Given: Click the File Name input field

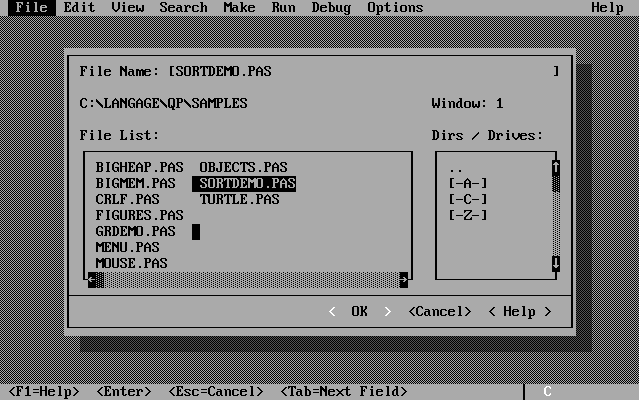Looking at the screenshot, I should click(x=362, y=71).
